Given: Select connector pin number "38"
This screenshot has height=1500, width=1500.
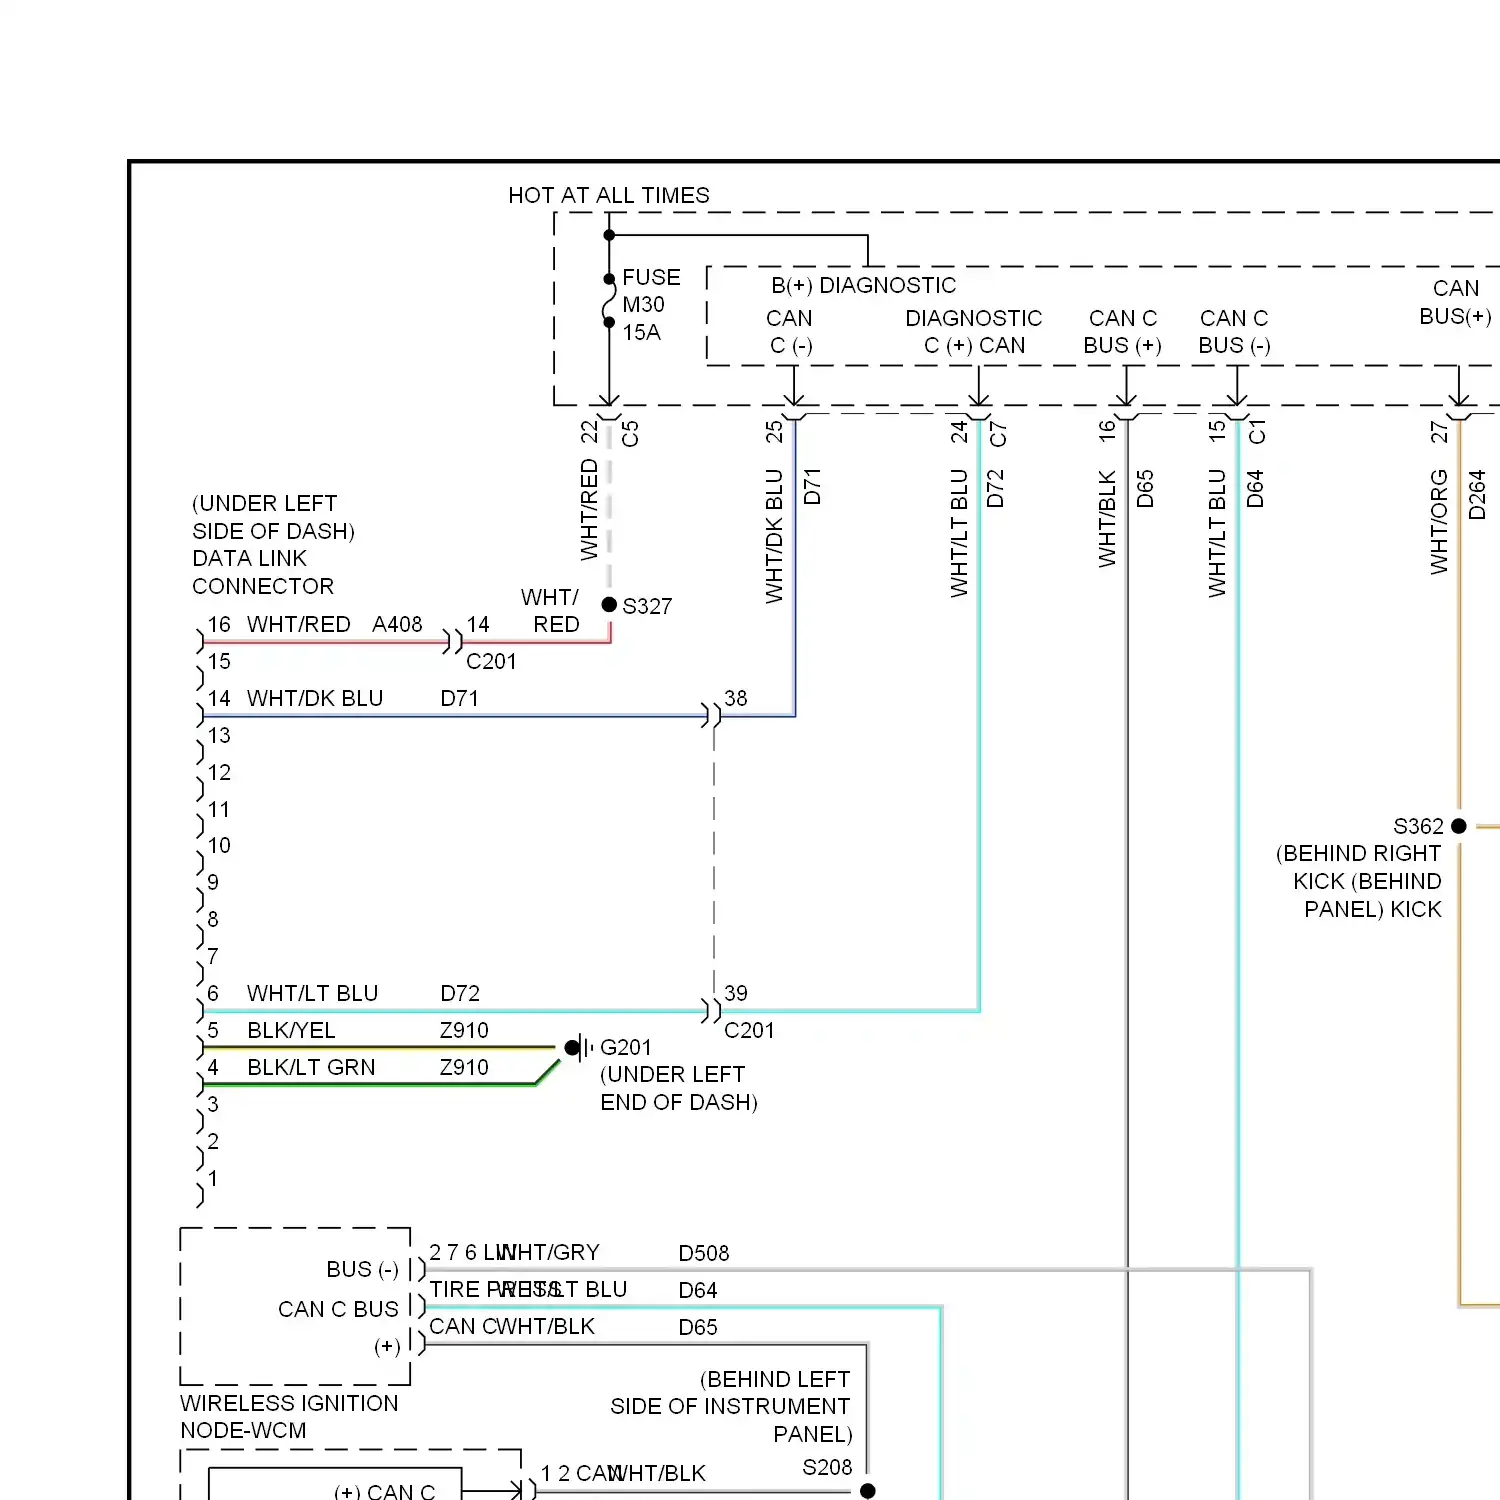Looking at the screenshot, I should [736, 698].
